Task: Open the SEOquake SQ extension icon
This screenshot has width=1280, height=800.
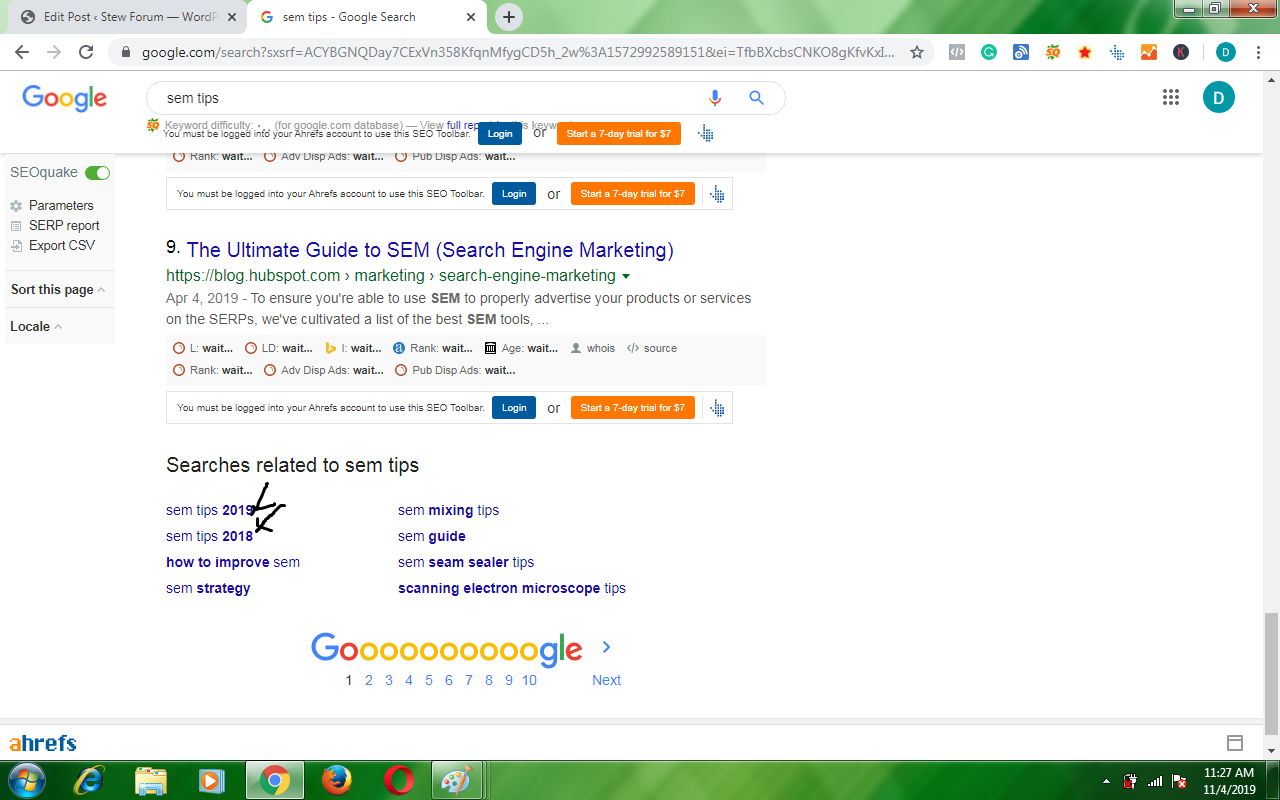Action: 1053,52
